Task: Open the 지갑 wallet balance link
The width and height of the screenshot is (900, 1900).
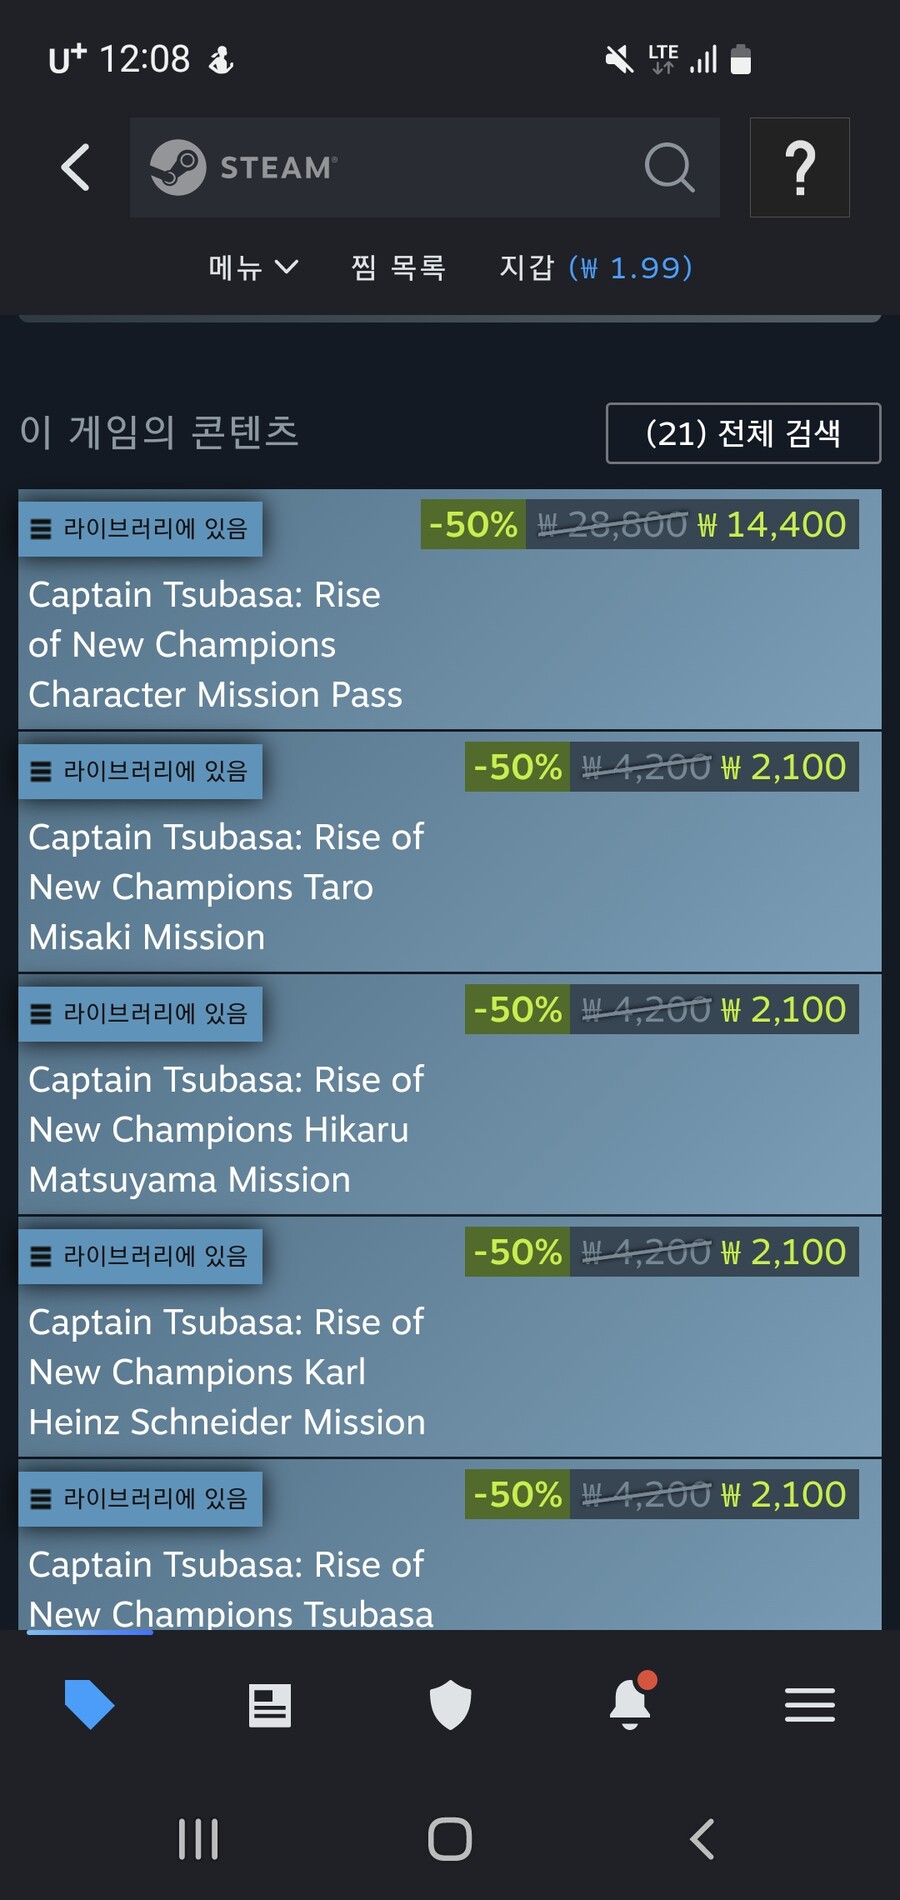Action: [595, 267]
